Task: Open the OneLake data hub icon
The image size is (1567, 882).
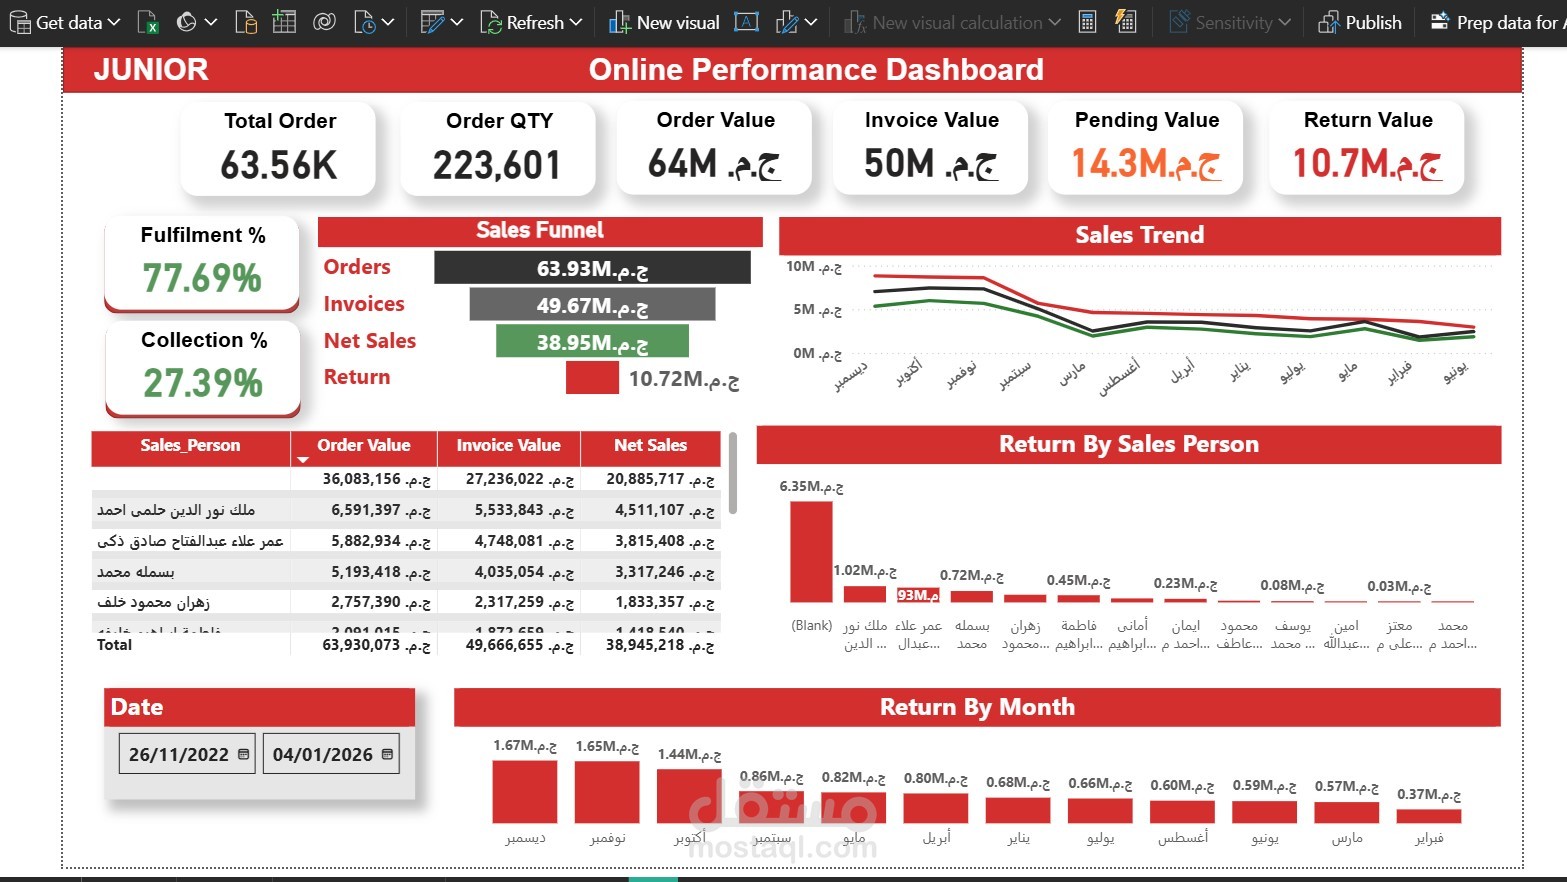Action: click(x=186, y=22)
